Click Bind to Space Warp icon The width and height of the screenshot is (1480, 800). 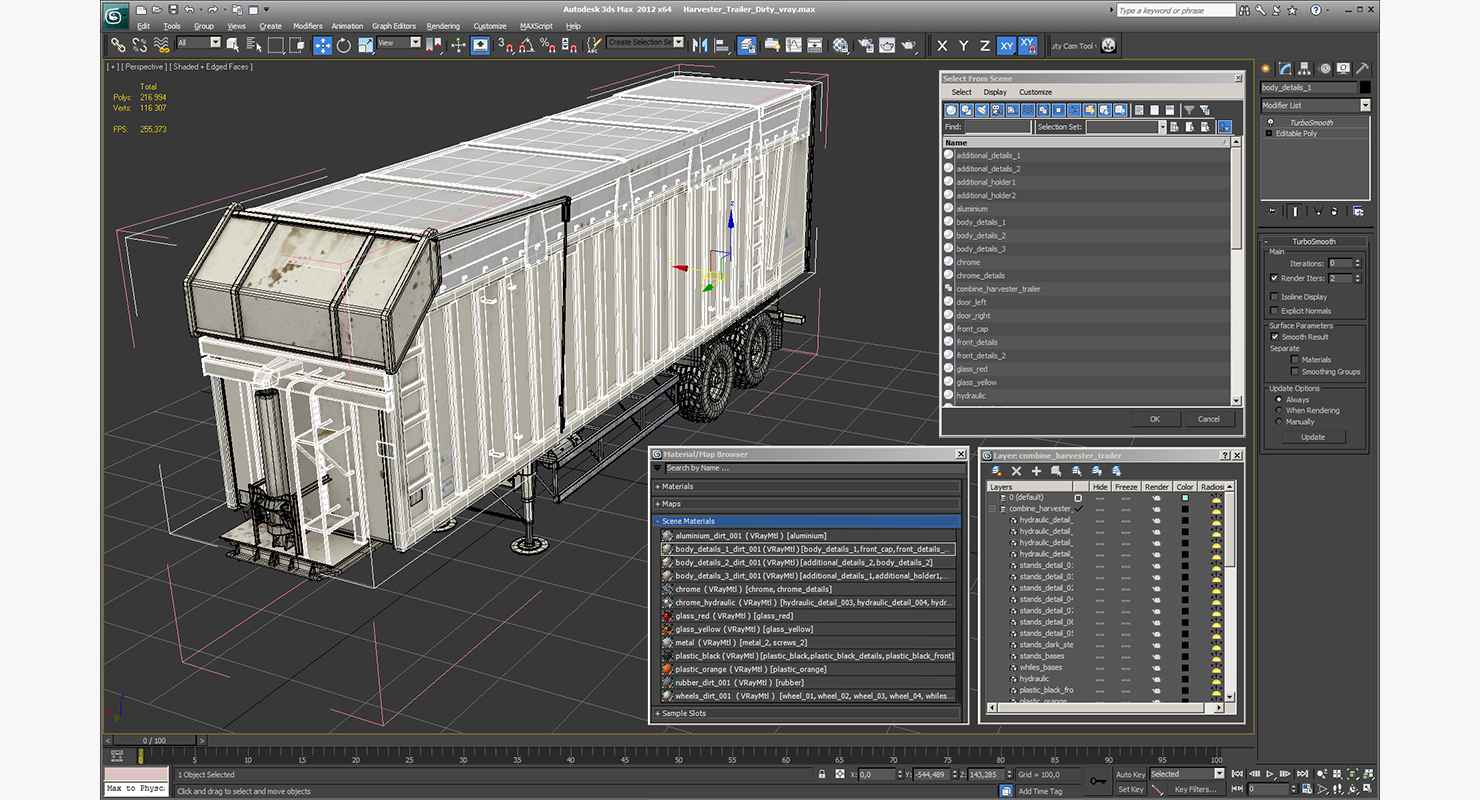pos(161,45)
